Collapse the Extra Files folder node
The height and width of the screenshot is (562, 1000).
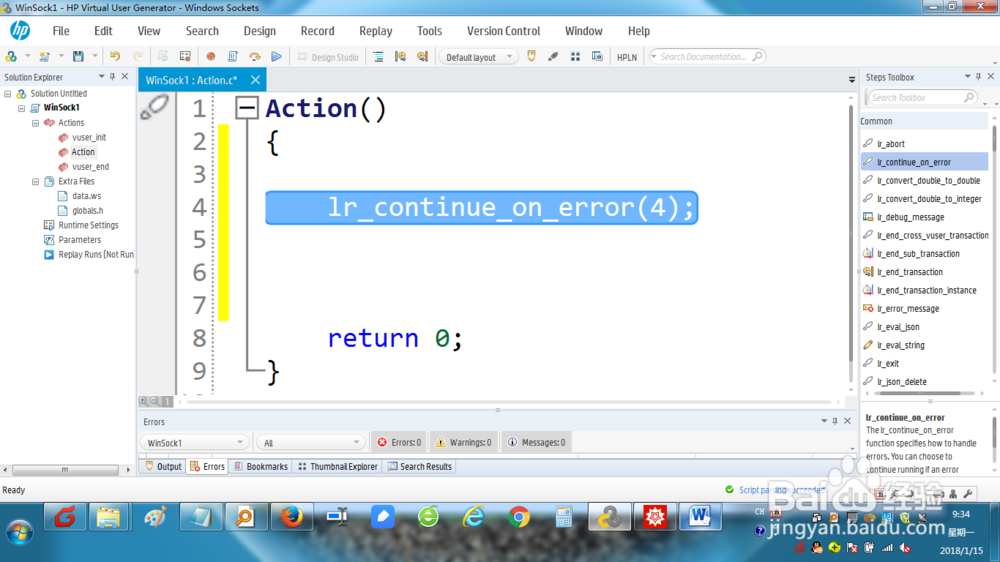point(36,181)
